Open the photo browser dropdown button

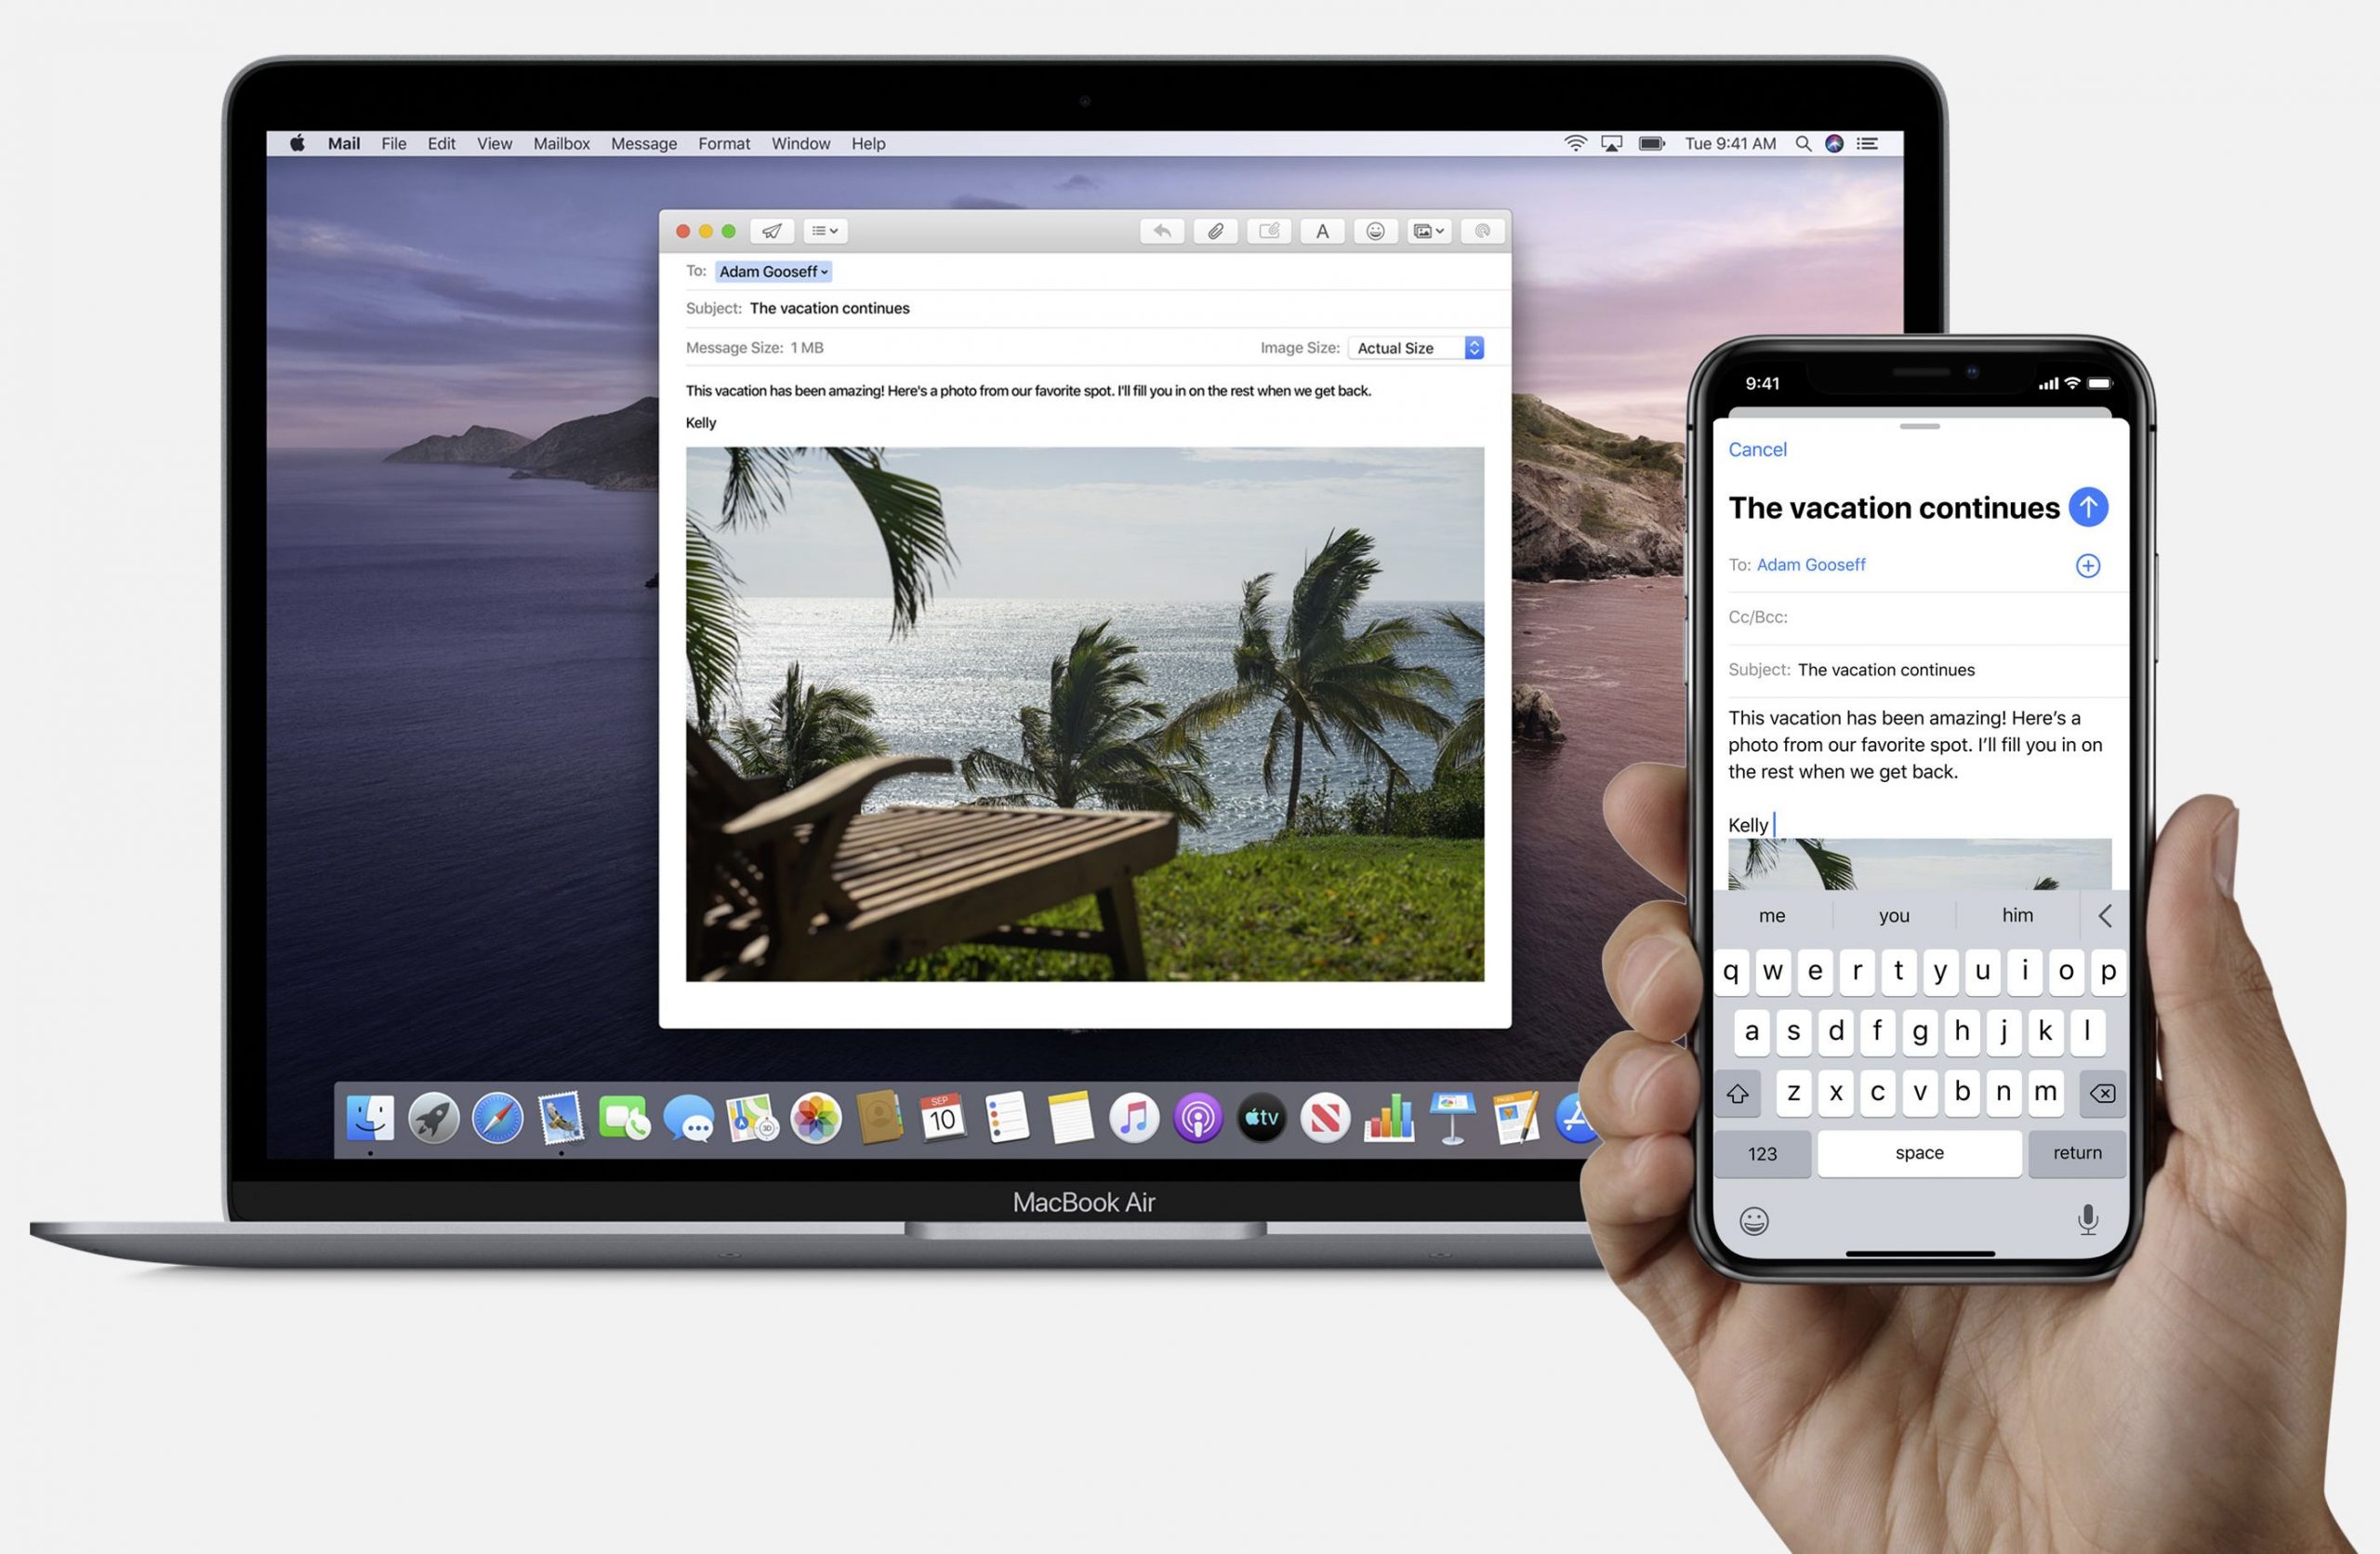[x=1428, y=231]
